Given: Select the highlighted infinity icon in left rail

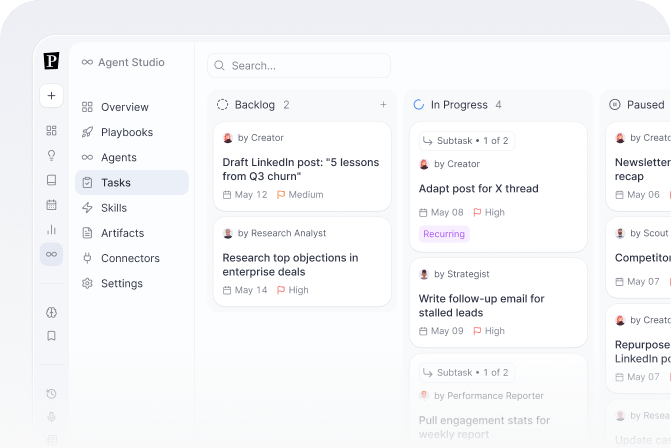Looking at the screenshot, I should (51, 254).
